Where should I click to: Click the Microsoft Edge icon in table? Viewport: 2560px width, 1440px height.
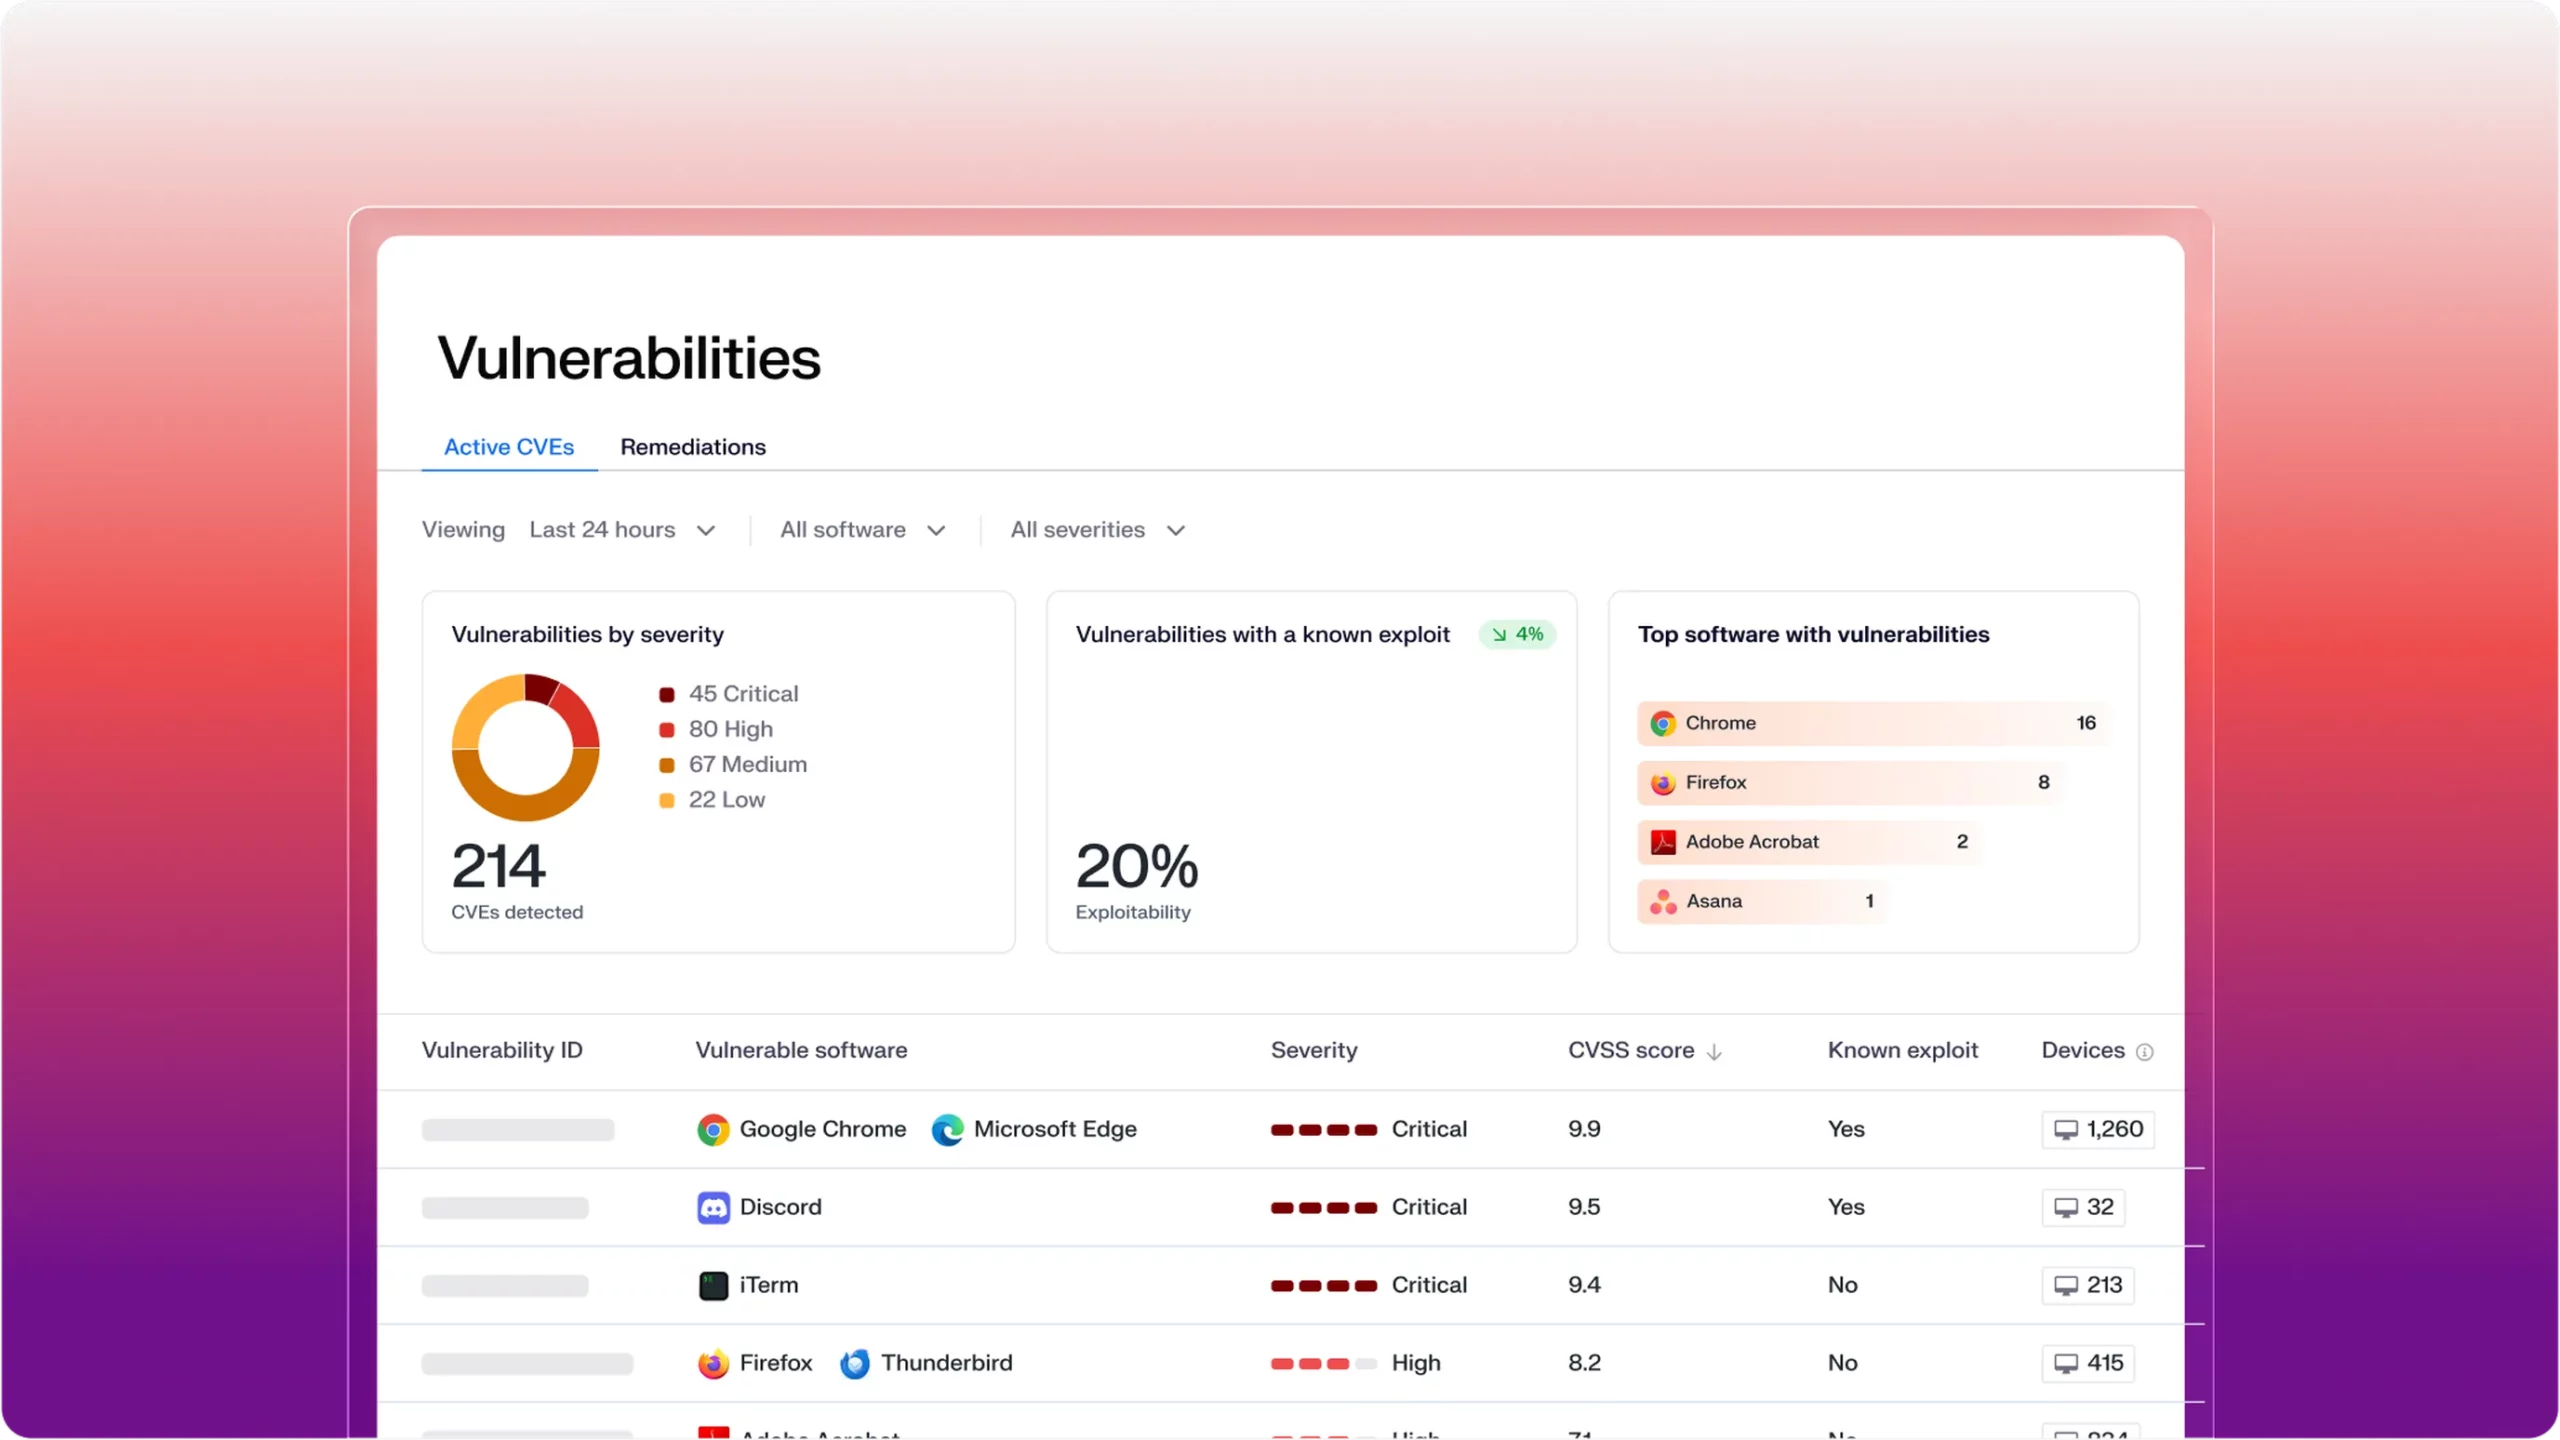(x=947, y=1130)
